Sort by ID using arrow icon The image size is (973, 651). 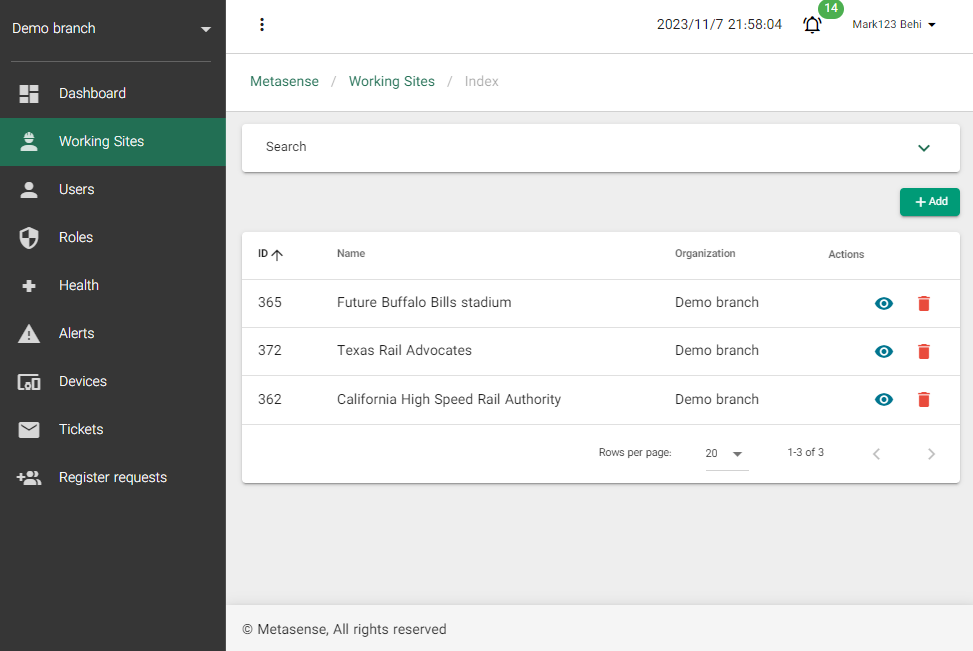tap(277, 254)
